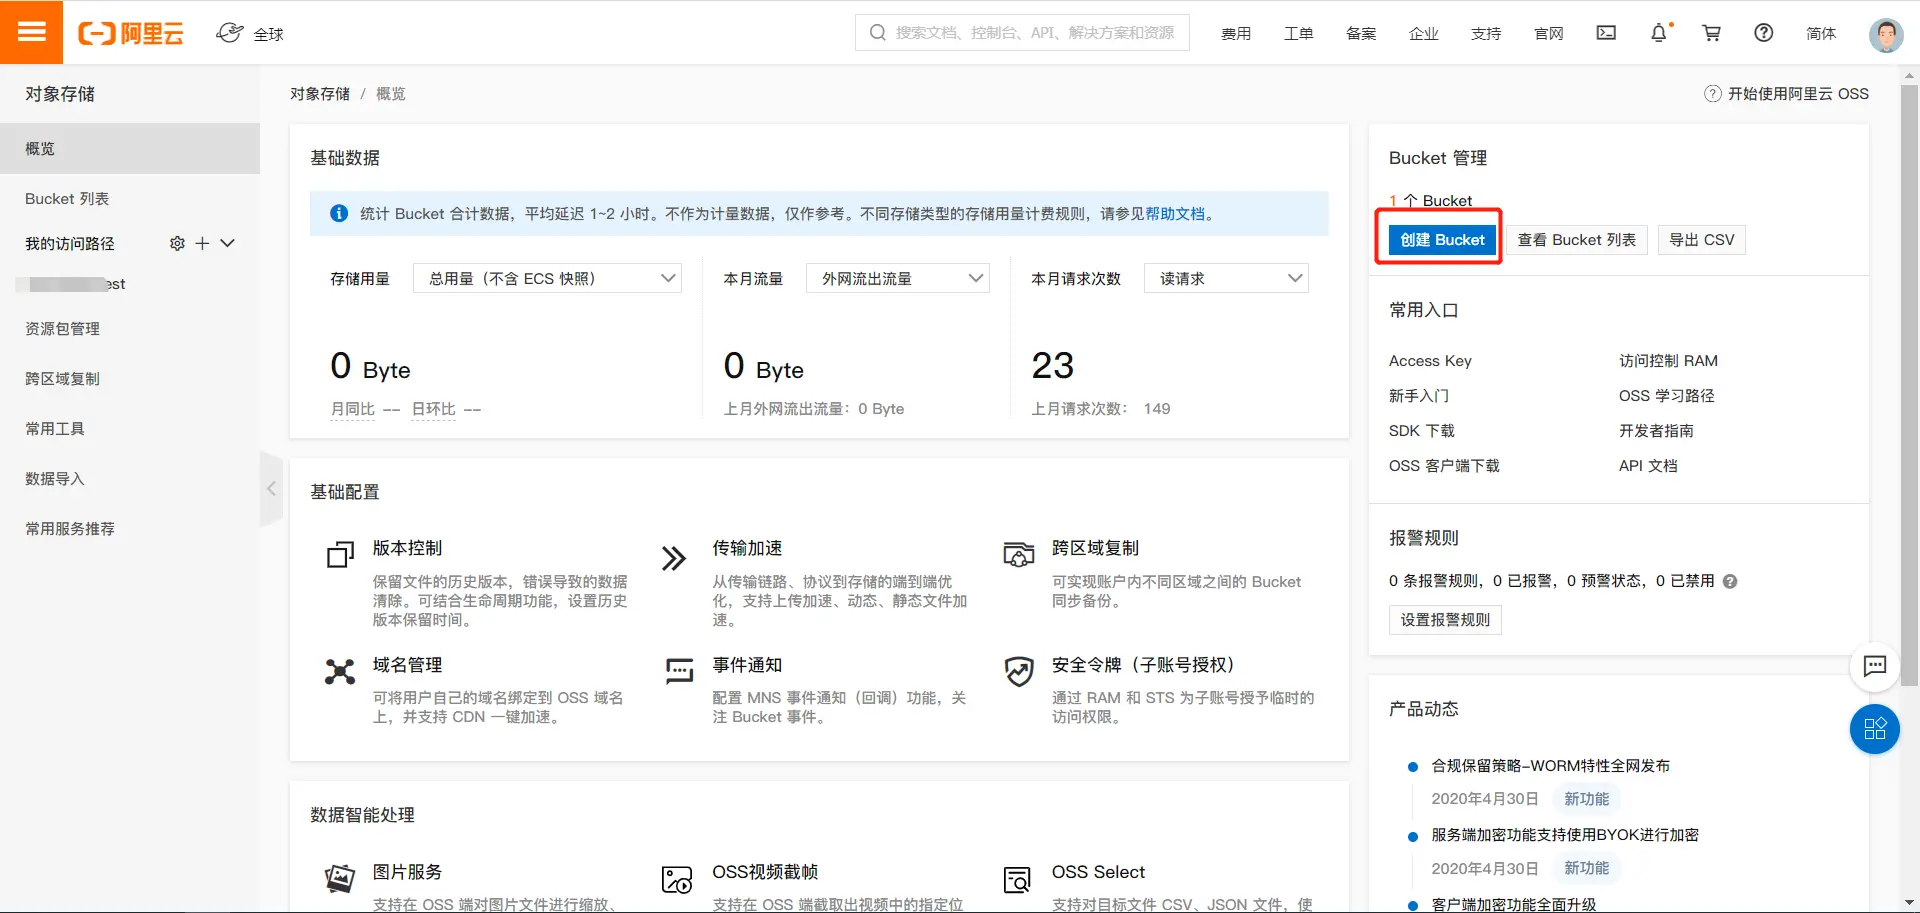The height and width of the screenshot is (913, 1920).
Task: Click the top search input field
Action: (x=1022, y=32)
